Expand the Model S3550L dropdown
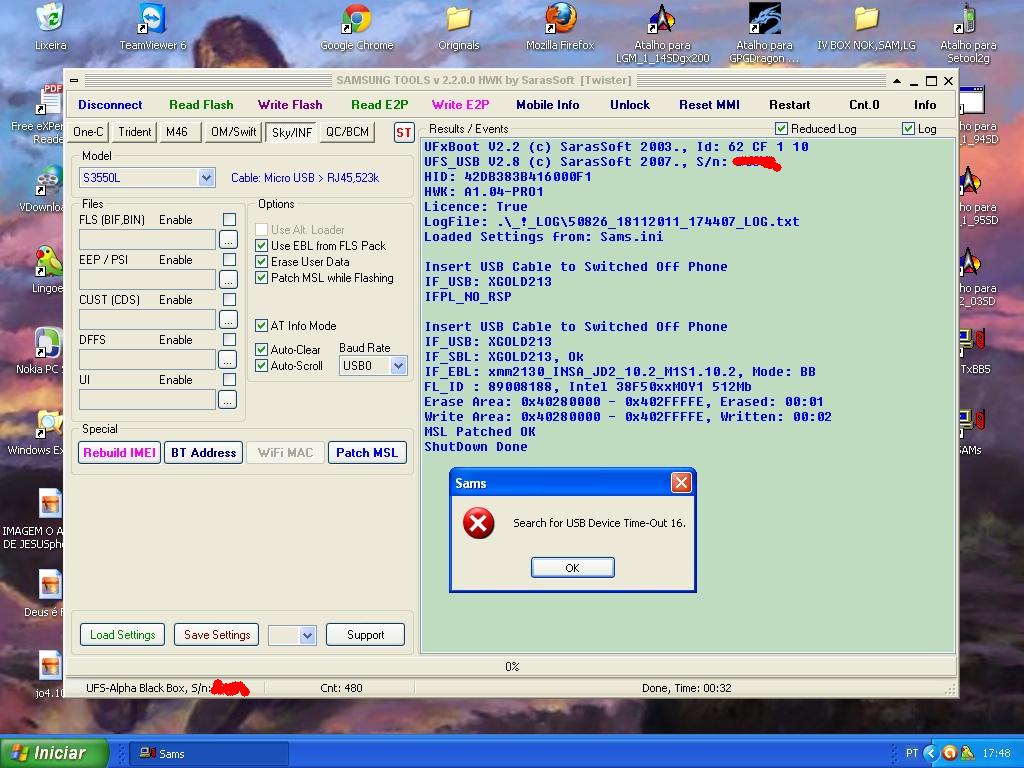Image resolution: width=1024 pixels, height=768 pixels. pos(206,178)
